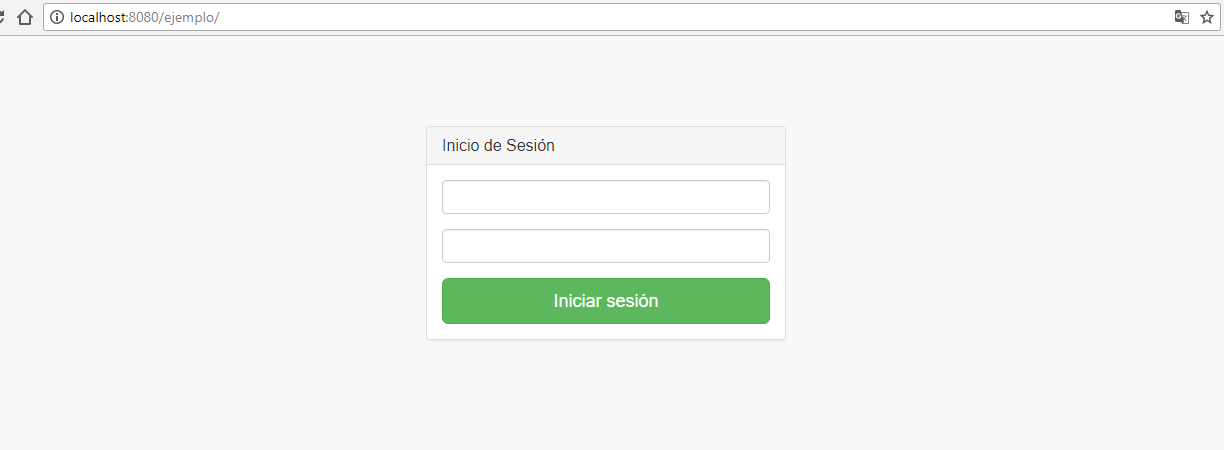The height and width of the screenshot is (450, 1224).
Task: Click blank page area below the login panel
Action: (x=605, y=400)
